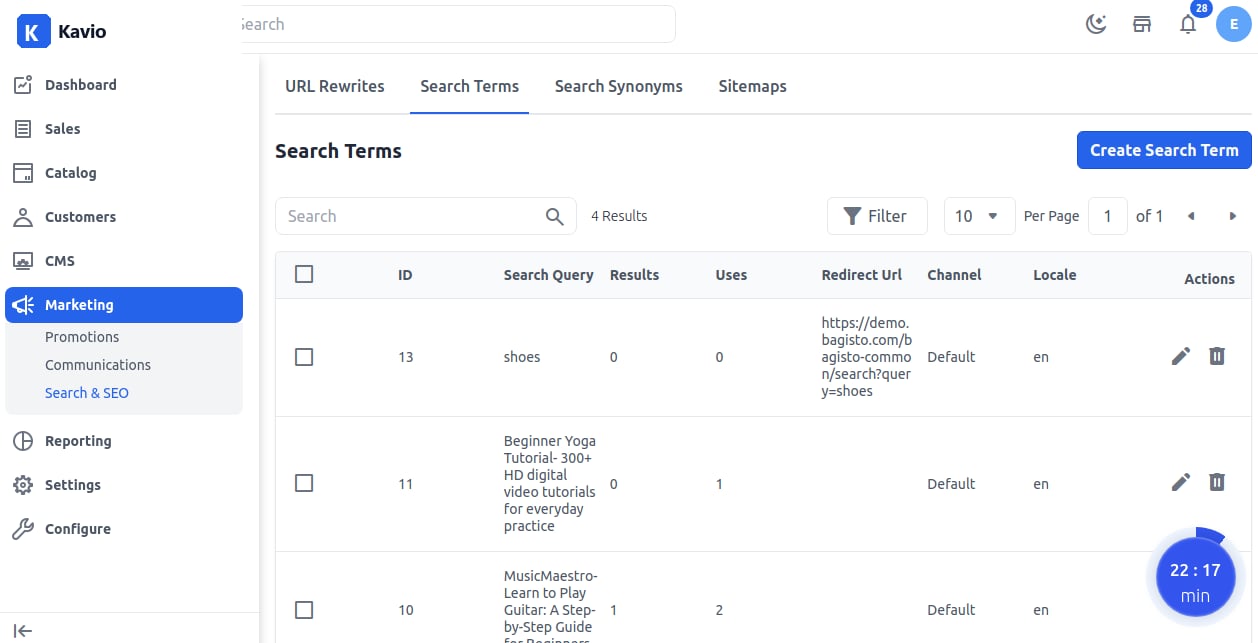The width and height of the screenshot is (1258, 643).
Task: Open the Reporting menu label
Action: 78,441
